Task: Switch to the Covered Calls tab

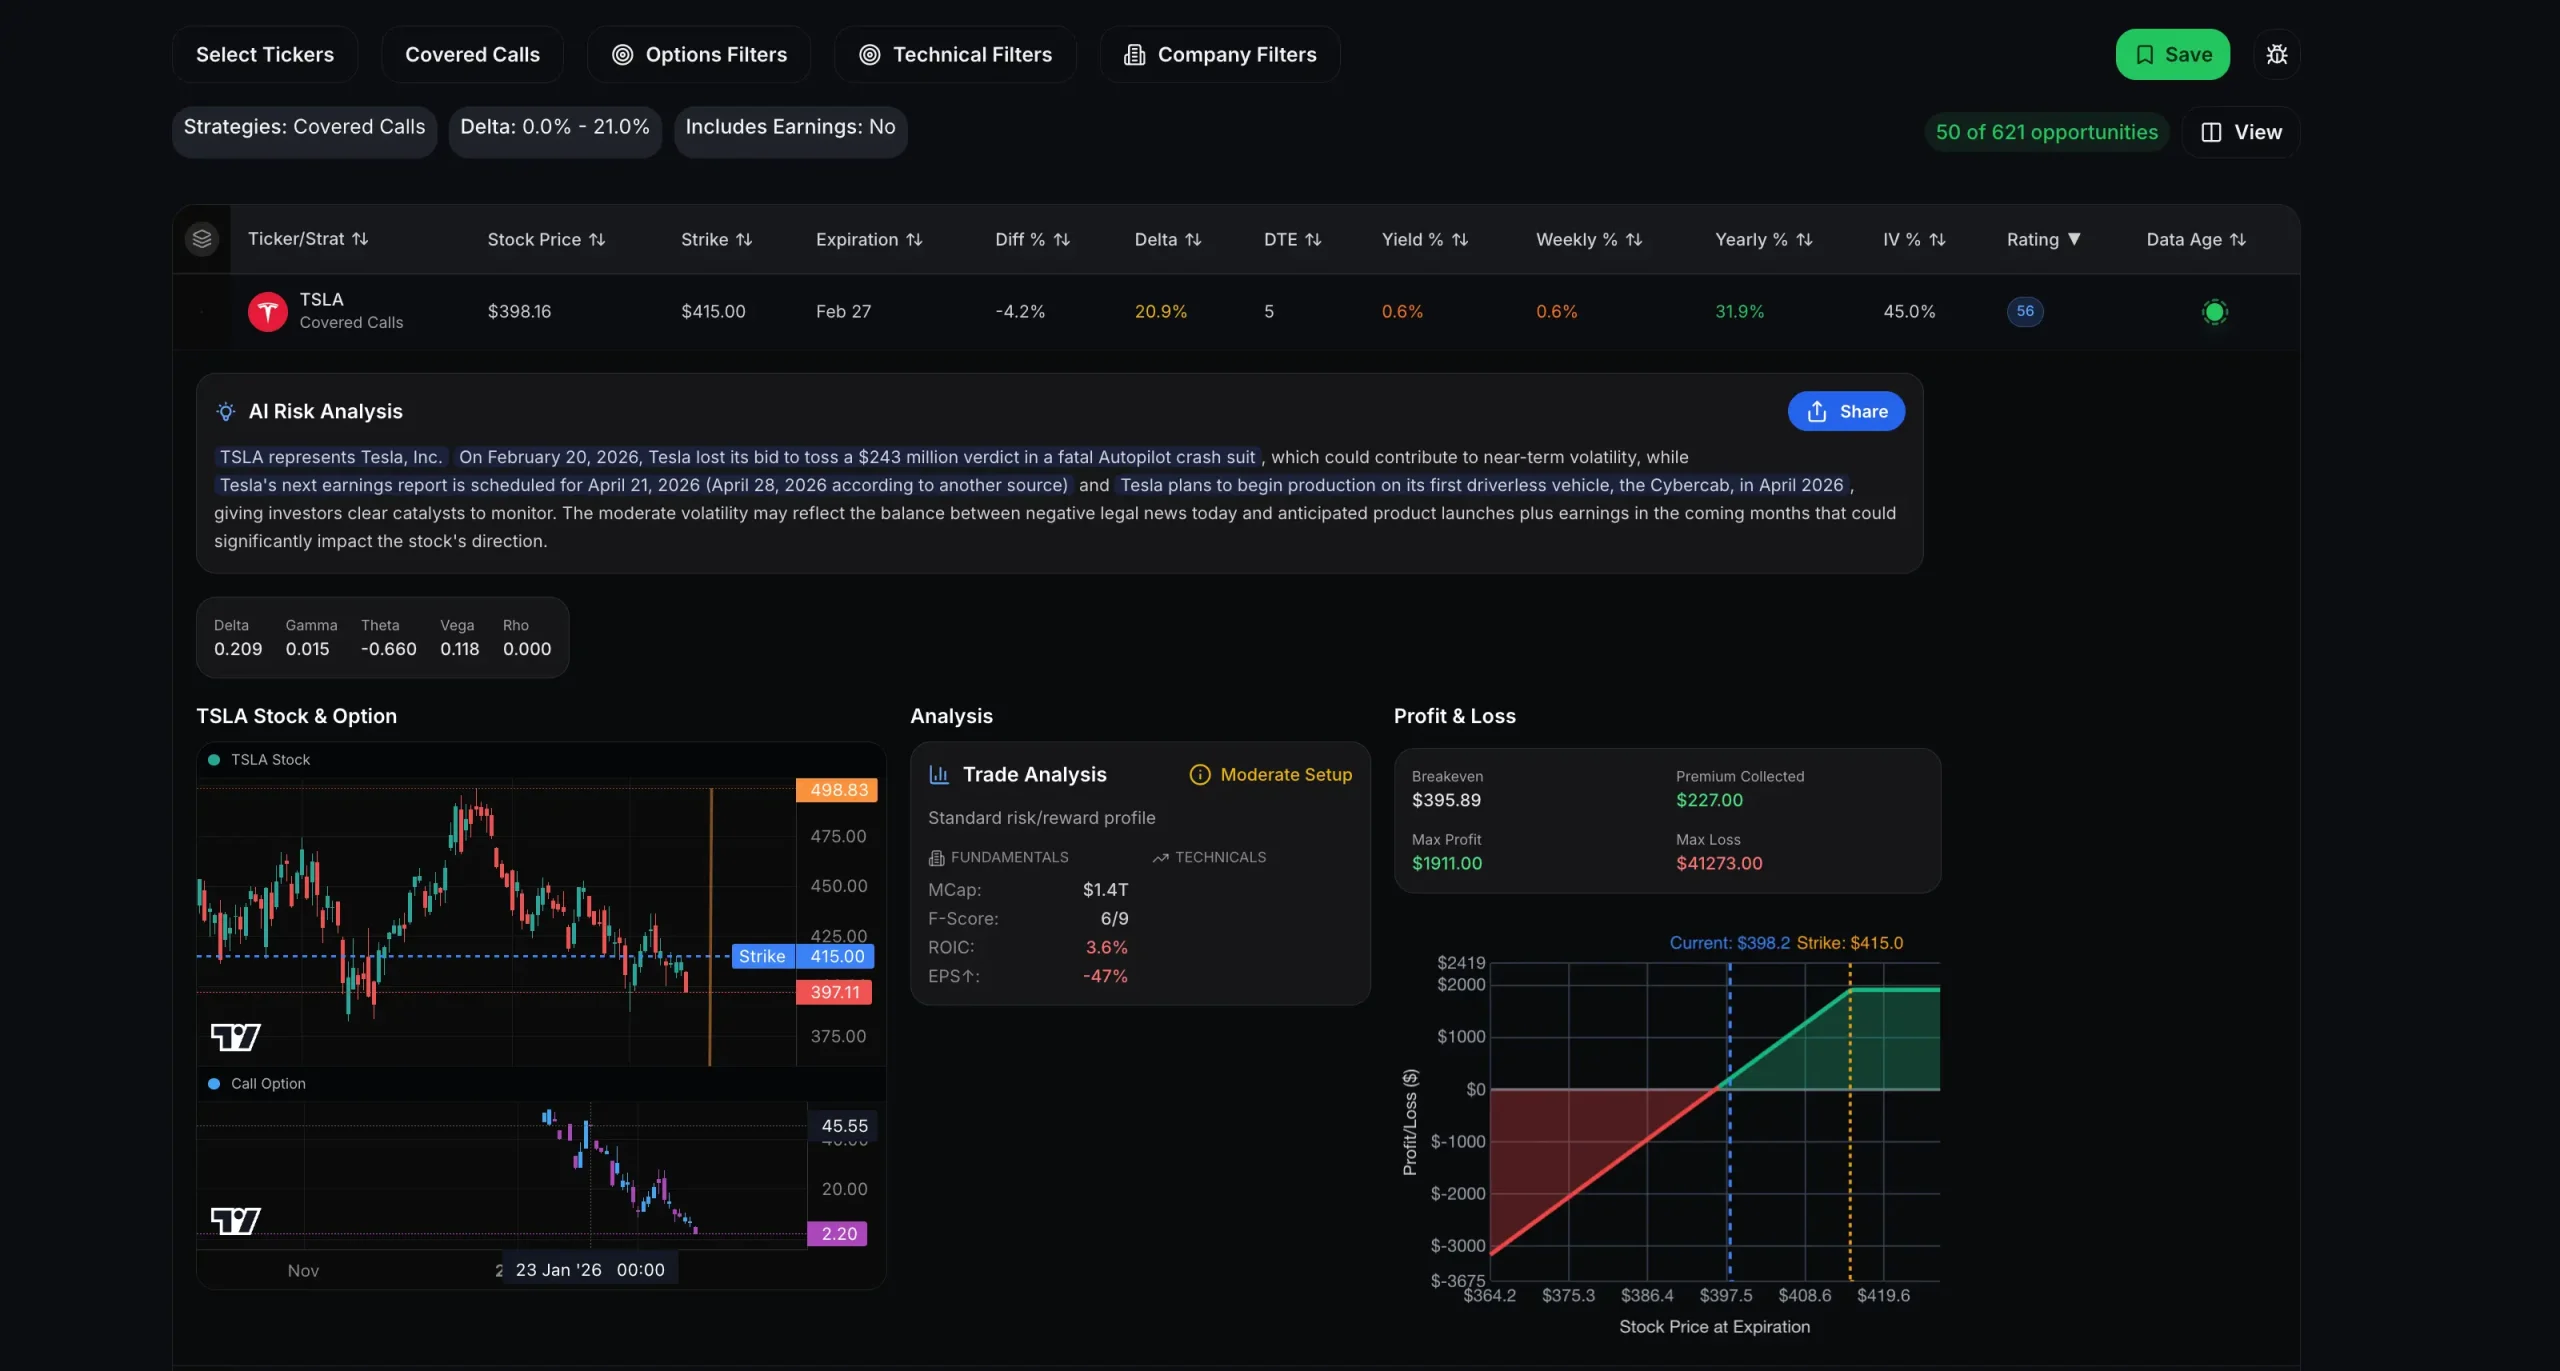Action: 472,54
